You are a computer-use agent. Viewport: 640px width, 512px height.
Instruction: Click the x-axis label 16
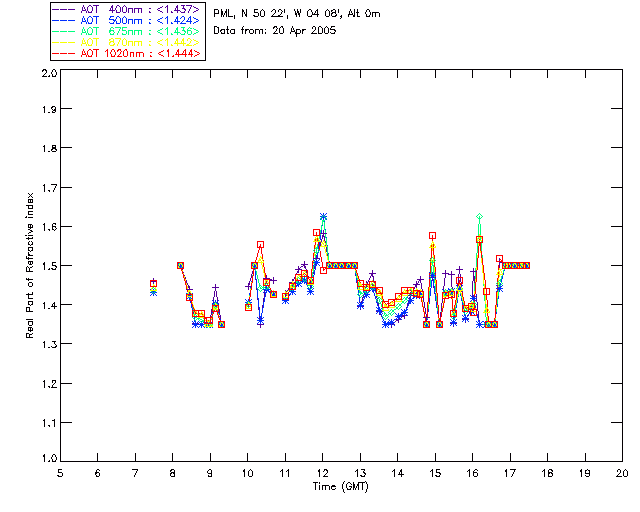[473, 473]
